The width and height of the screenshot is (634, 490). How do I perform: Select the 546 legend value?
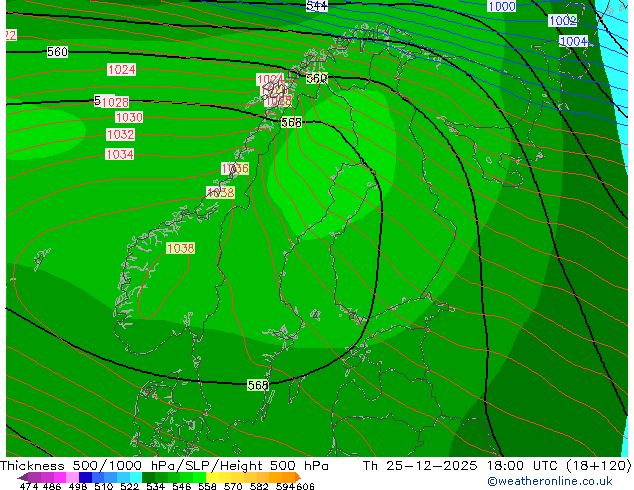tap(182, 486)
